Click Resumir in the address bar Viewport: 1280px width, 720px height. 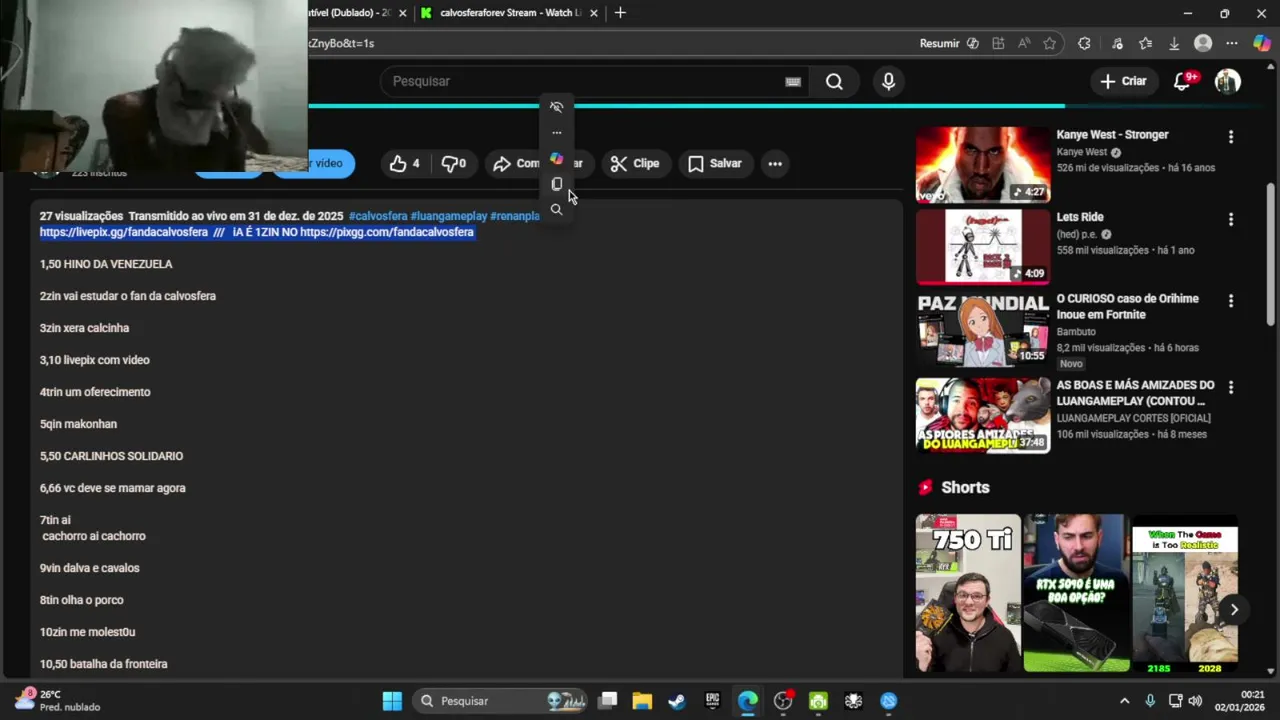pos(939,43)
